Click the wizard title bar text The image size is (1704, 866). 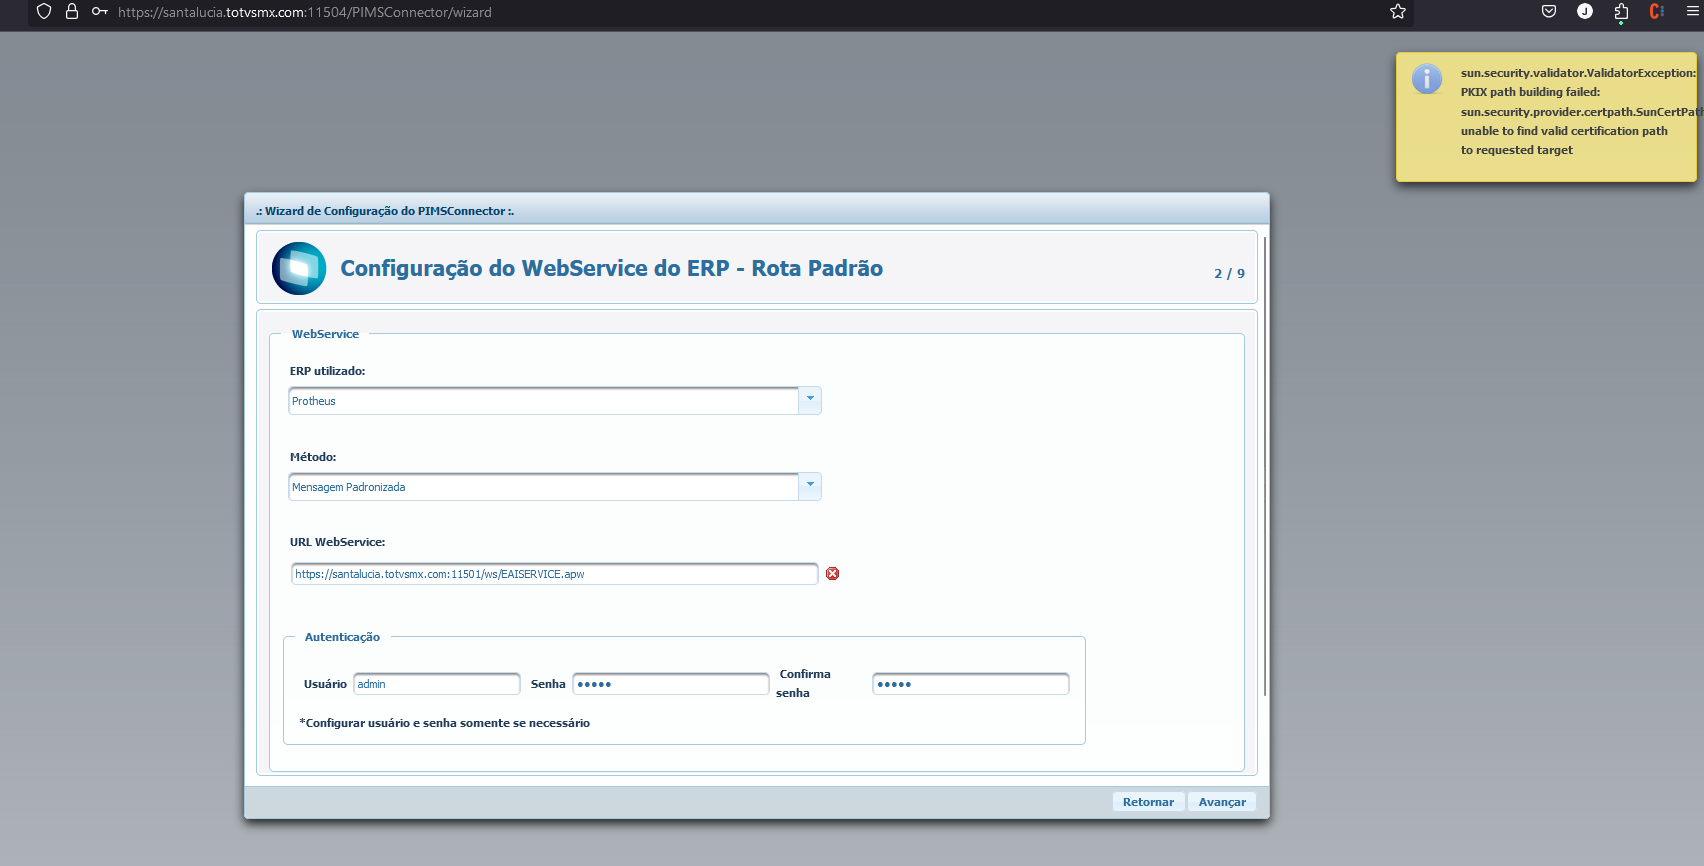pos(385,211)
